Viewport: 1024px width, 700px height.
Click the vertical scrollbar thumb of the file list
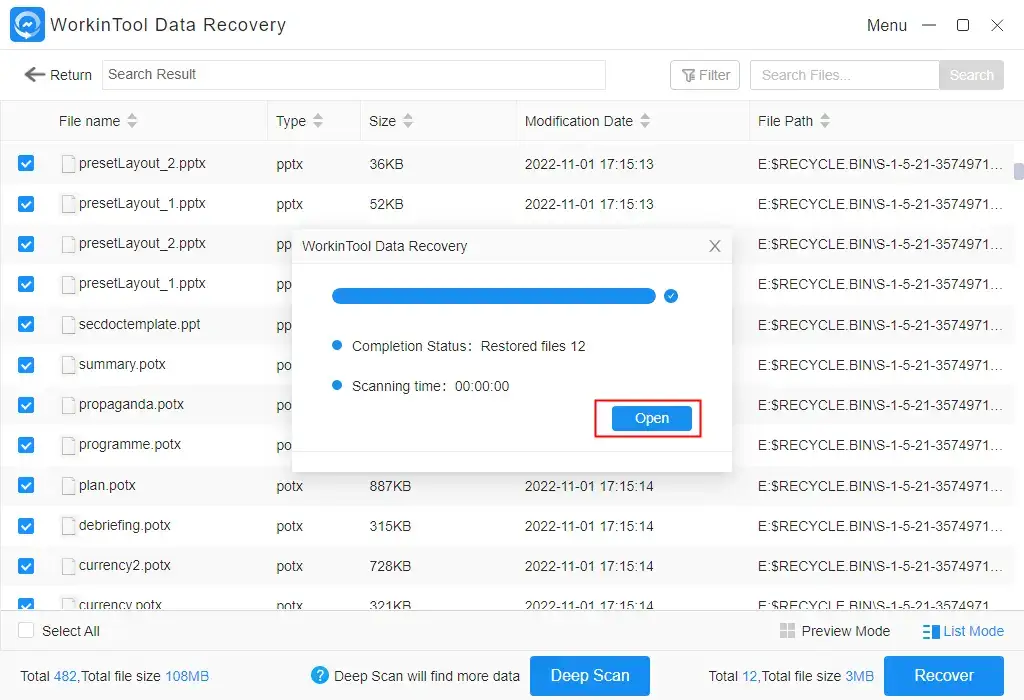click(1018, 171)
